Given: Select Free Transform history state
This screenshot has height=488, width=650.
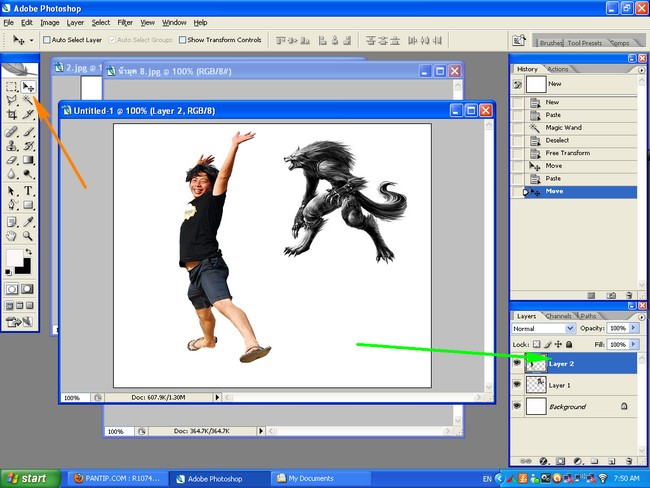Looking at the screenshot, I should coord(574,153).
